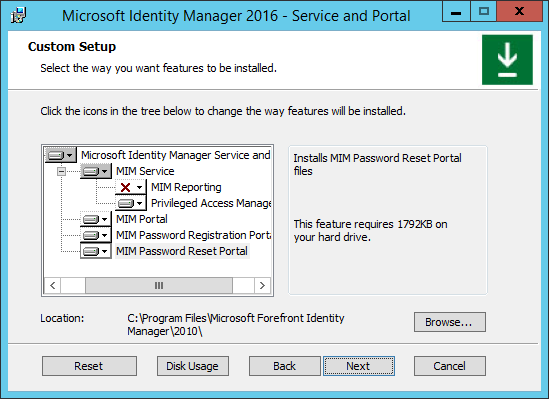The image size is (549, 399).
Task: Collapse the MIM Service tree node
Action: 61,171
